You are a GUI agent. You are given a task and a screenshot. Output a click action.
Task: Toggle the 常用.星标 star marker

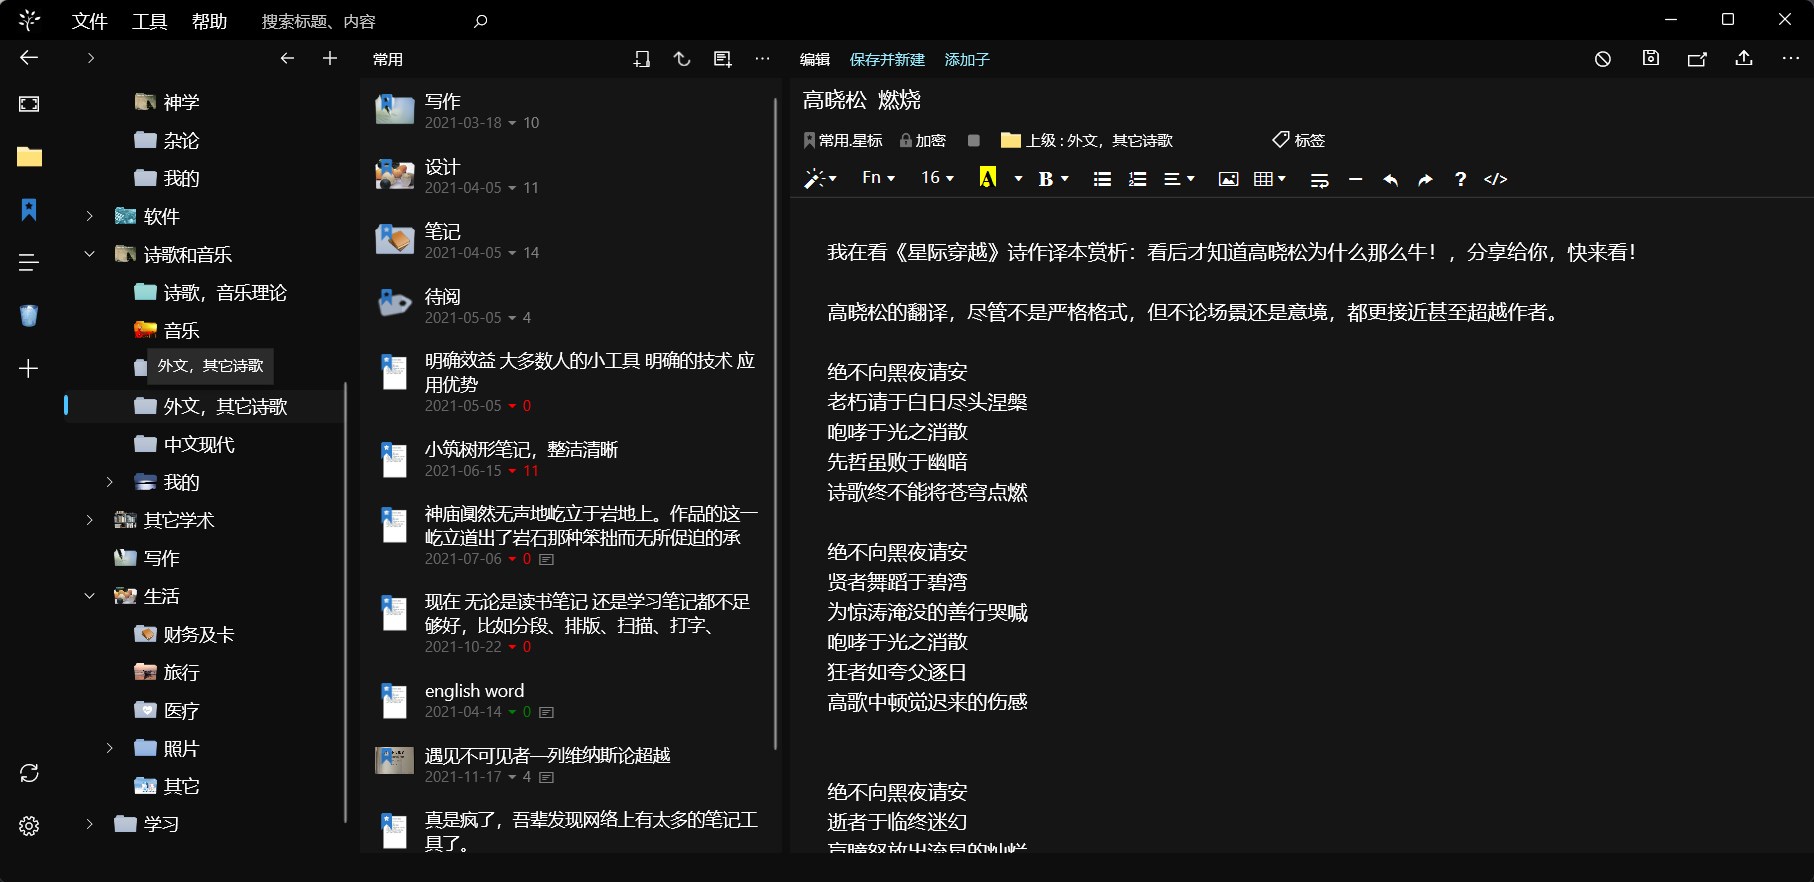point(843,140)
